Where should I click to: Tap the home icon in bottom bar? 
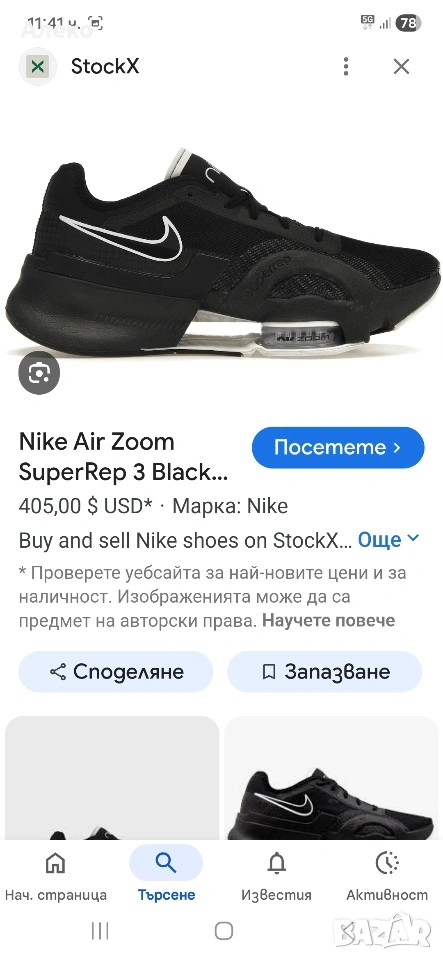55,863
